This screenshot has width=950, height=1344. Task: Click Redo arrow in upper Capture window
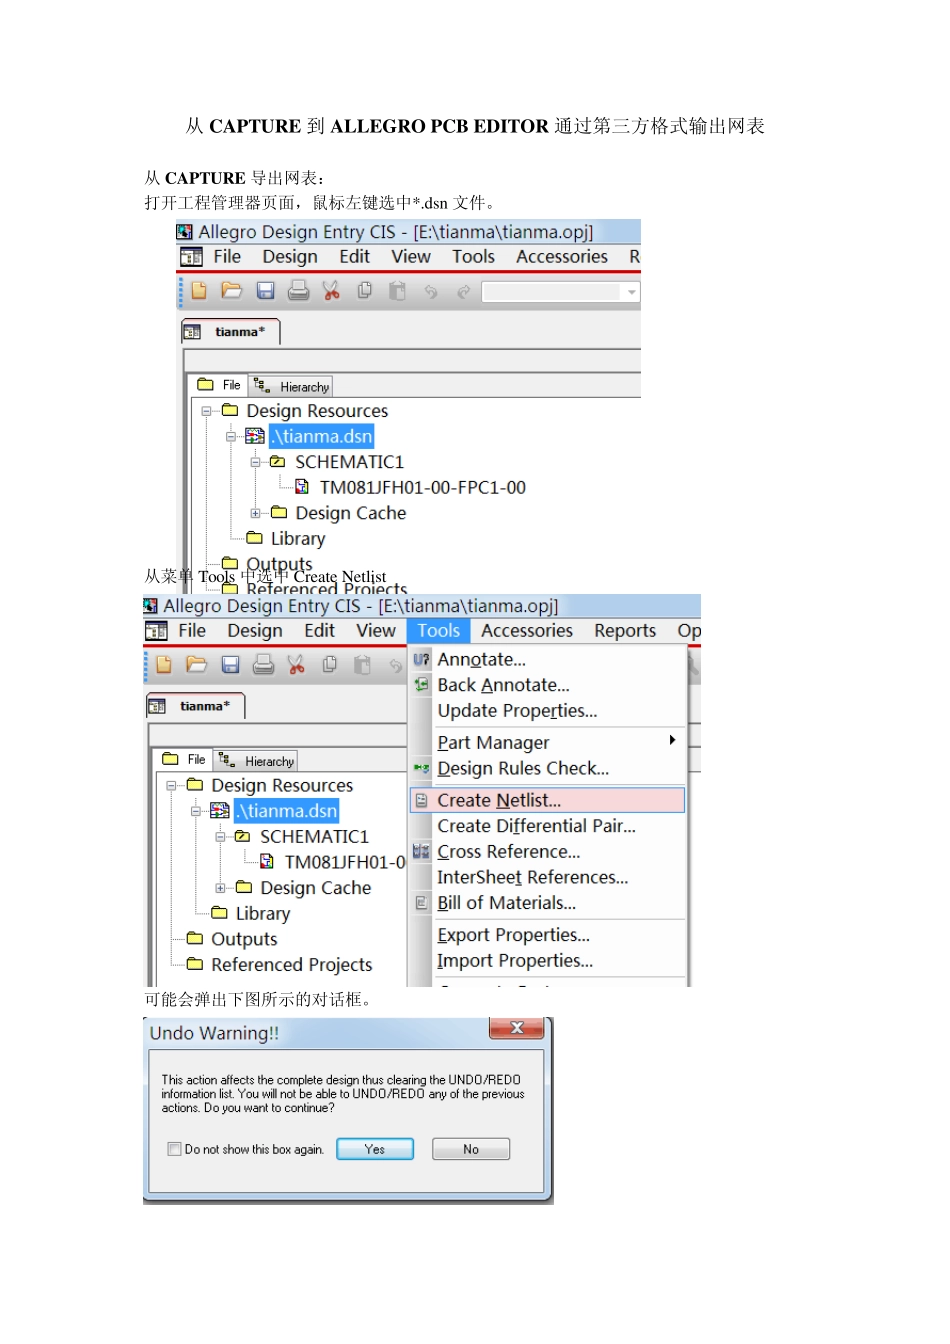point(464,292)
